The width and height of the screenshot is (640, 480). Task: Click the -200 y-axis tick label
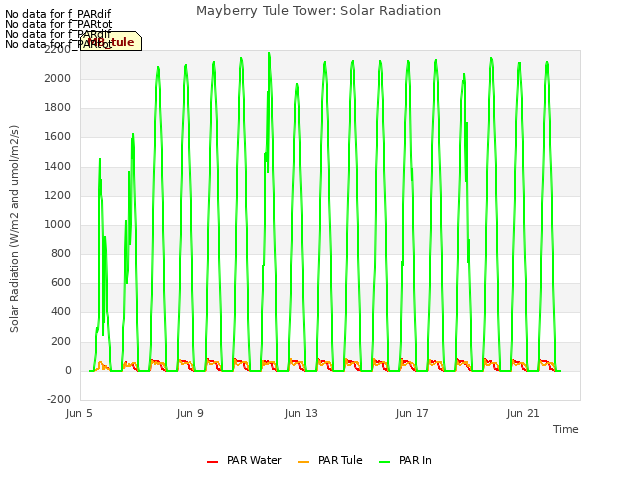[x=59, y=400]
